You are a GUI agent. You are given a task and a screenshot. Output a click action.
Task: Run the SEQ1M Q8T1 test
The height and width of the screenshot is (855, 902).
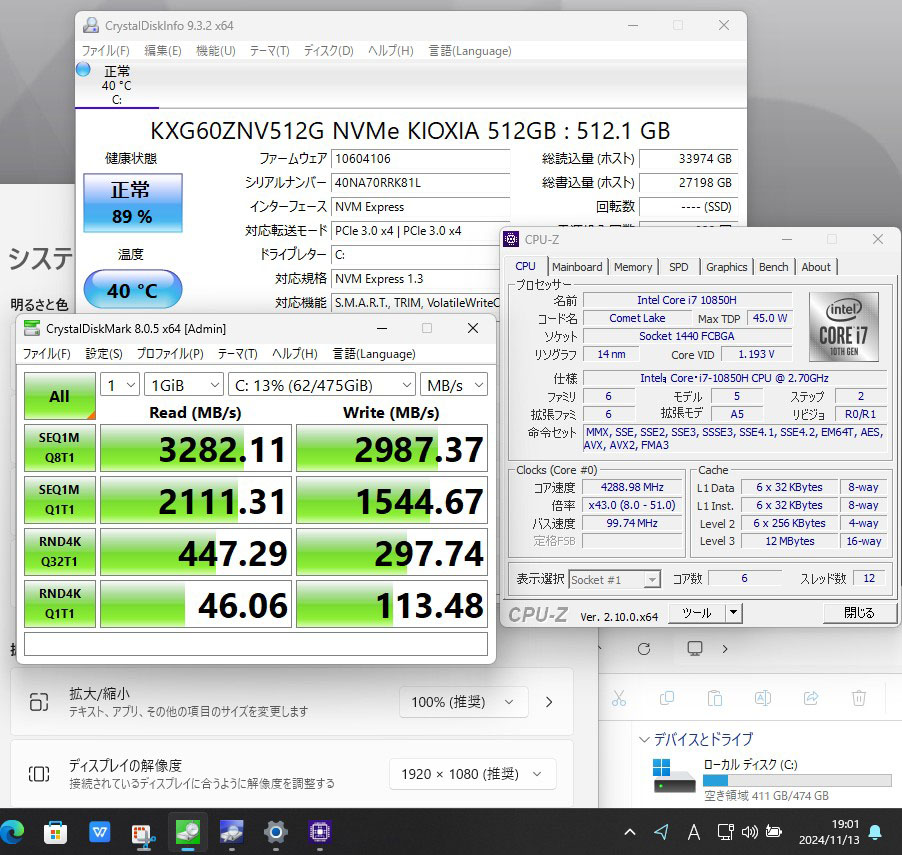[x=59, y=448]
